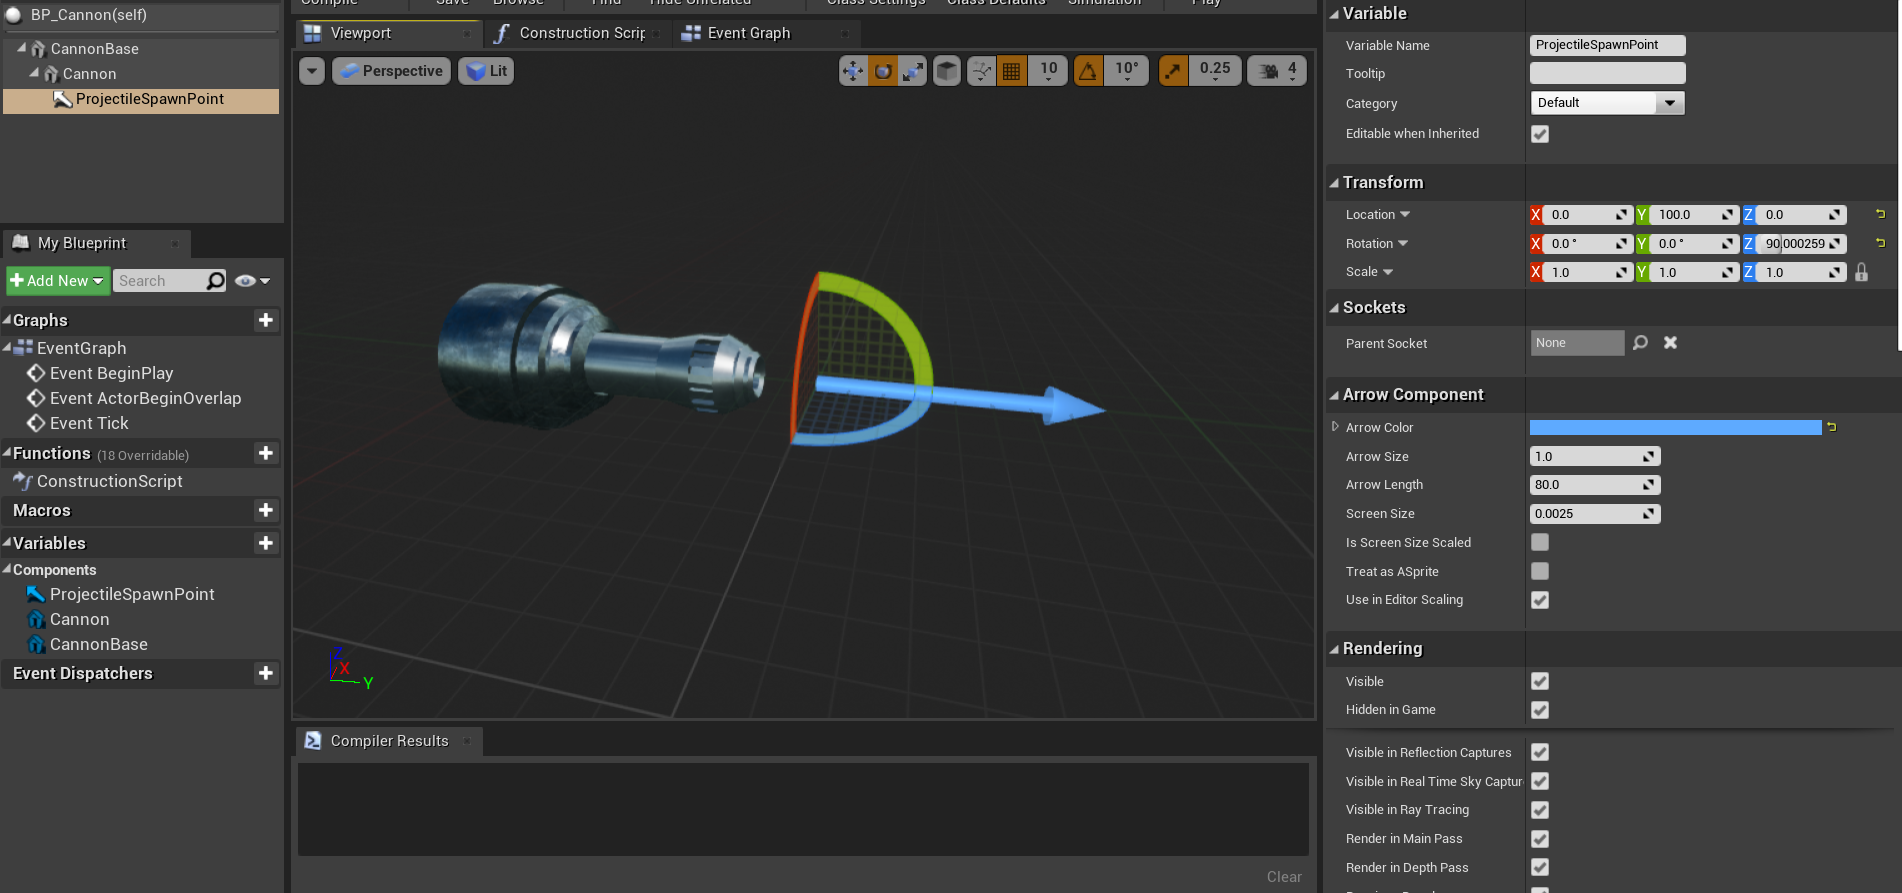Switch to the Event Graph tab
Image resolution: width=1902 pixels, height=893 pixels.
765,33
